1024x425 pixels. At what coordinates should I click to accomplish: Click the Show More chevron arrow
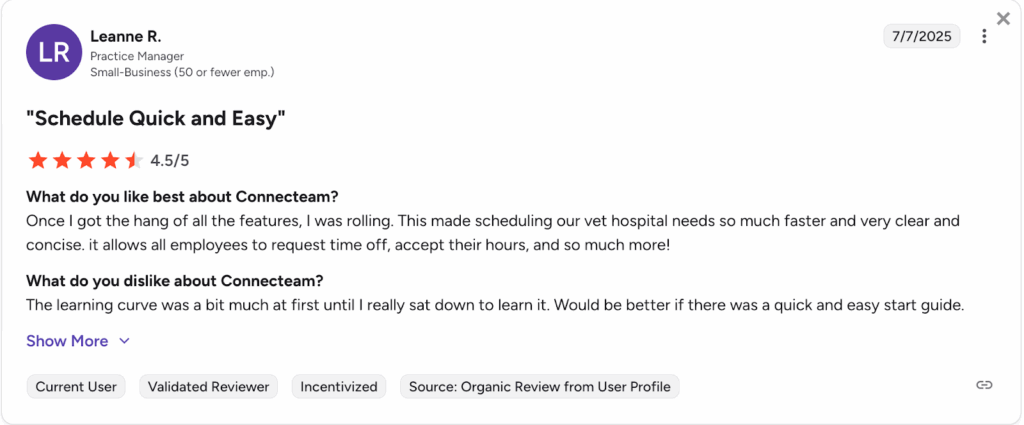(x=124, y=341)
